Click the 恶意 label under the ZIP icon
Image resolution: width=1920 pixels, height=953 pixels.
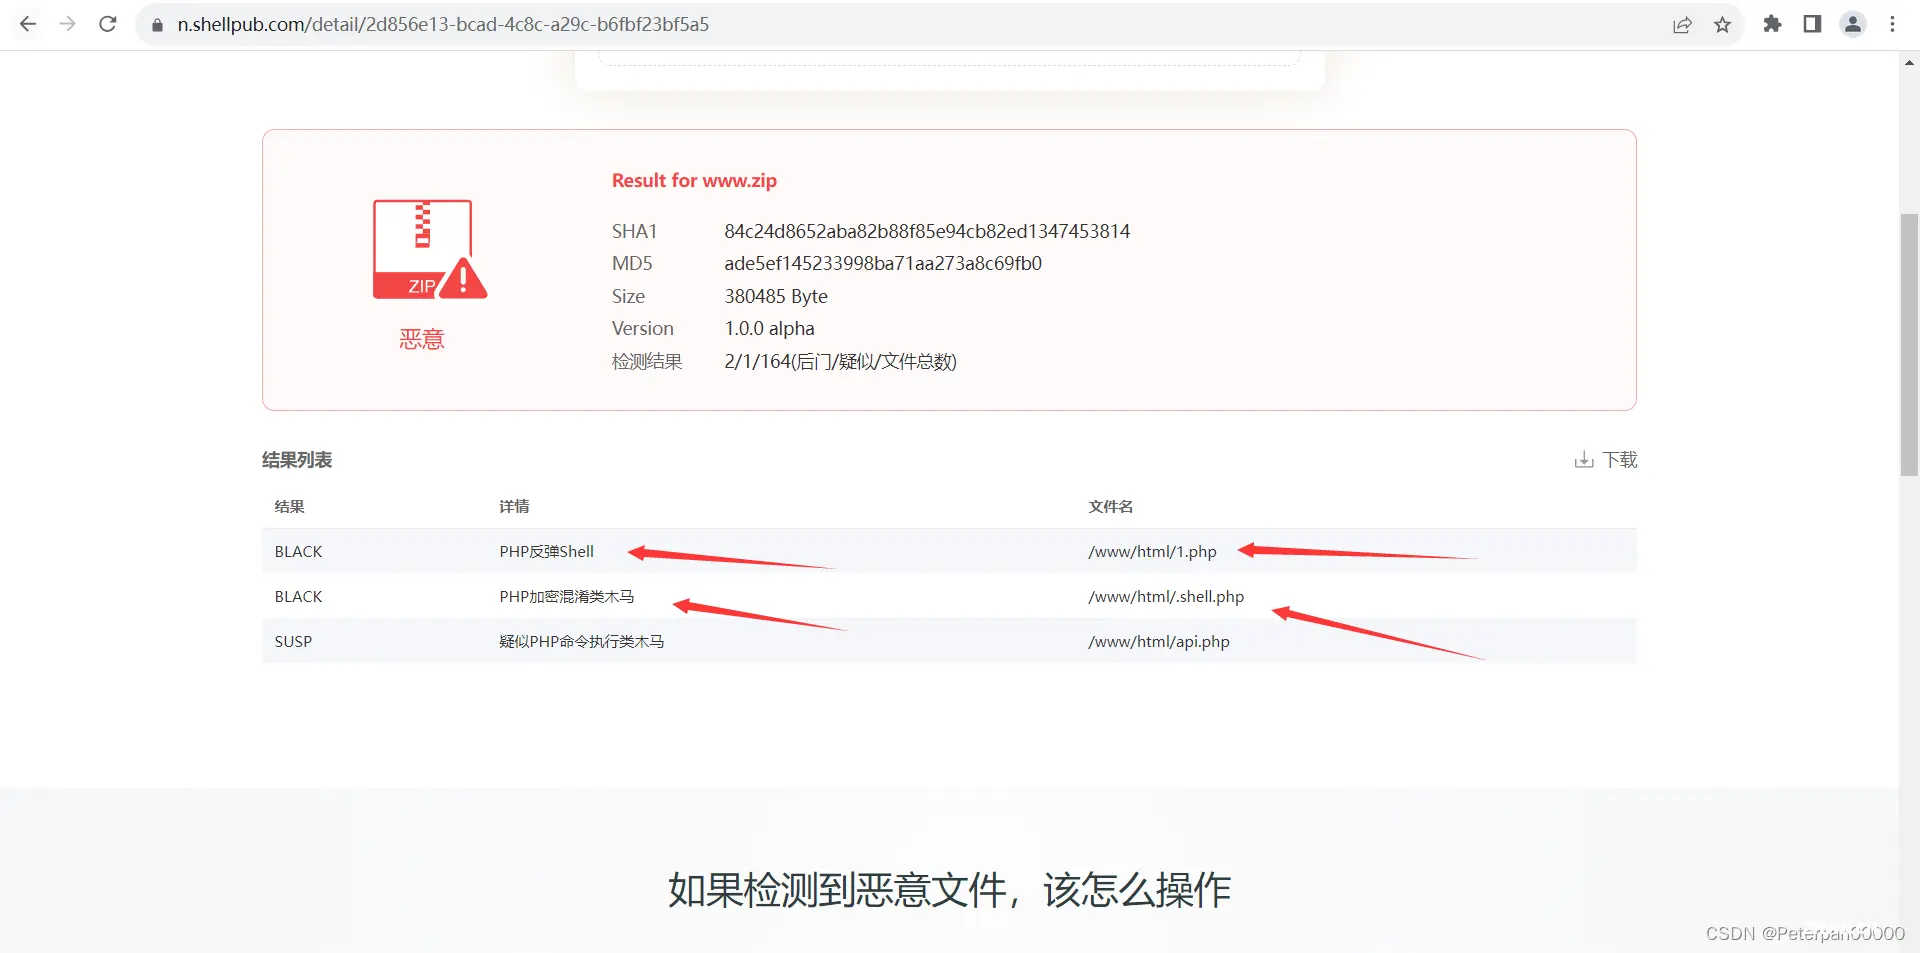tap(421, 340)
